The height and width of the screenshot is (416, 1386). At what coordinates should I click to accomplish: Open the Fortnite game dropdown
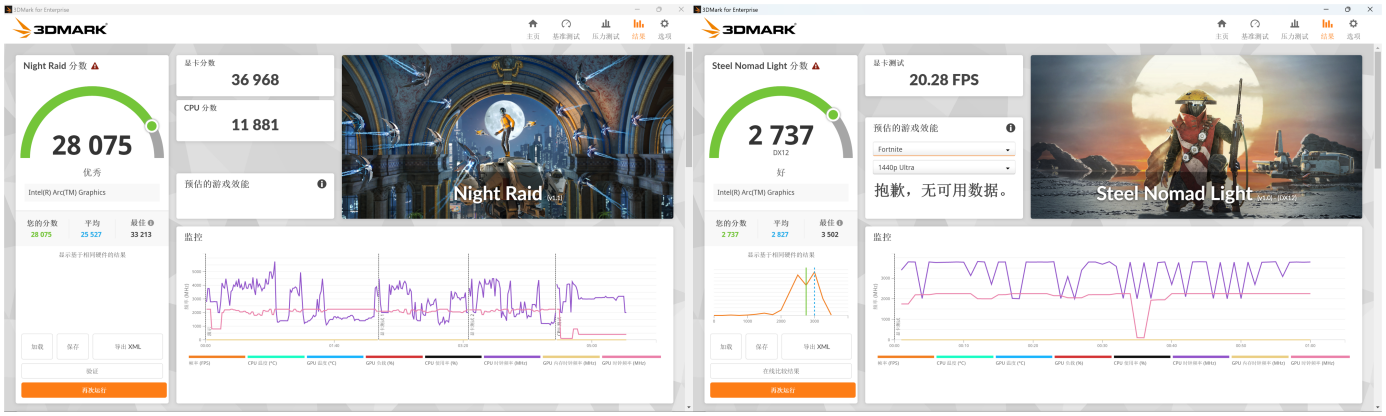pyautogui.click(x=944, y=150)
